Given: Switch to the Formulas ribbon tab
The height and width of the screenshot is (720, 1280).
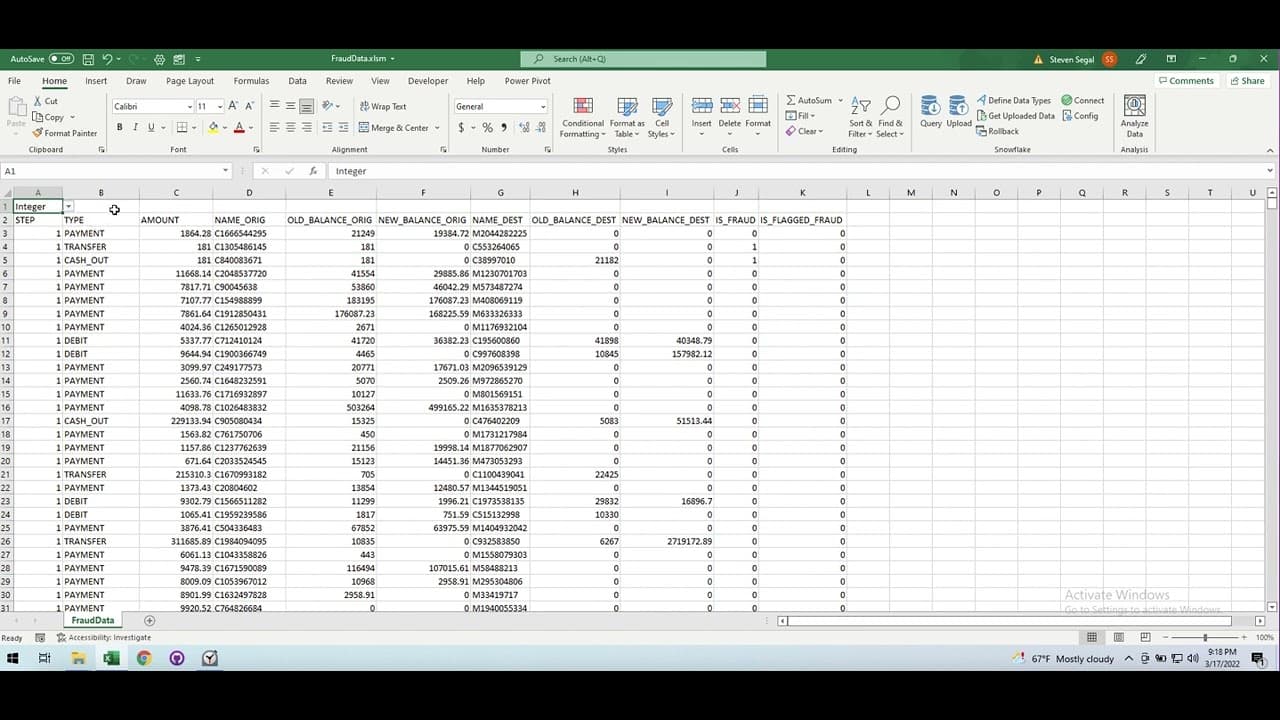Looking at the screenshot, I should [x=251, y=81].
